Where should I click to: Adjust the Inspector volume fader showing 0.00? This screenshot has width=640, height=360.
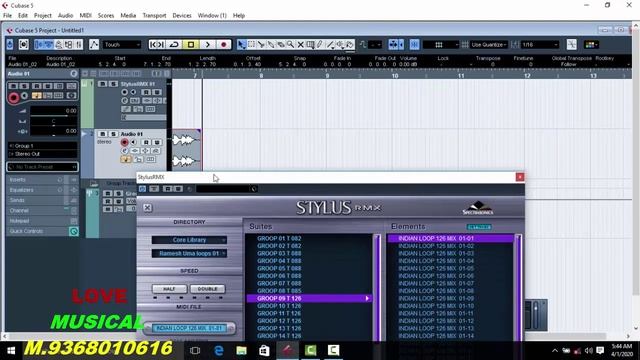click(53, 111)
